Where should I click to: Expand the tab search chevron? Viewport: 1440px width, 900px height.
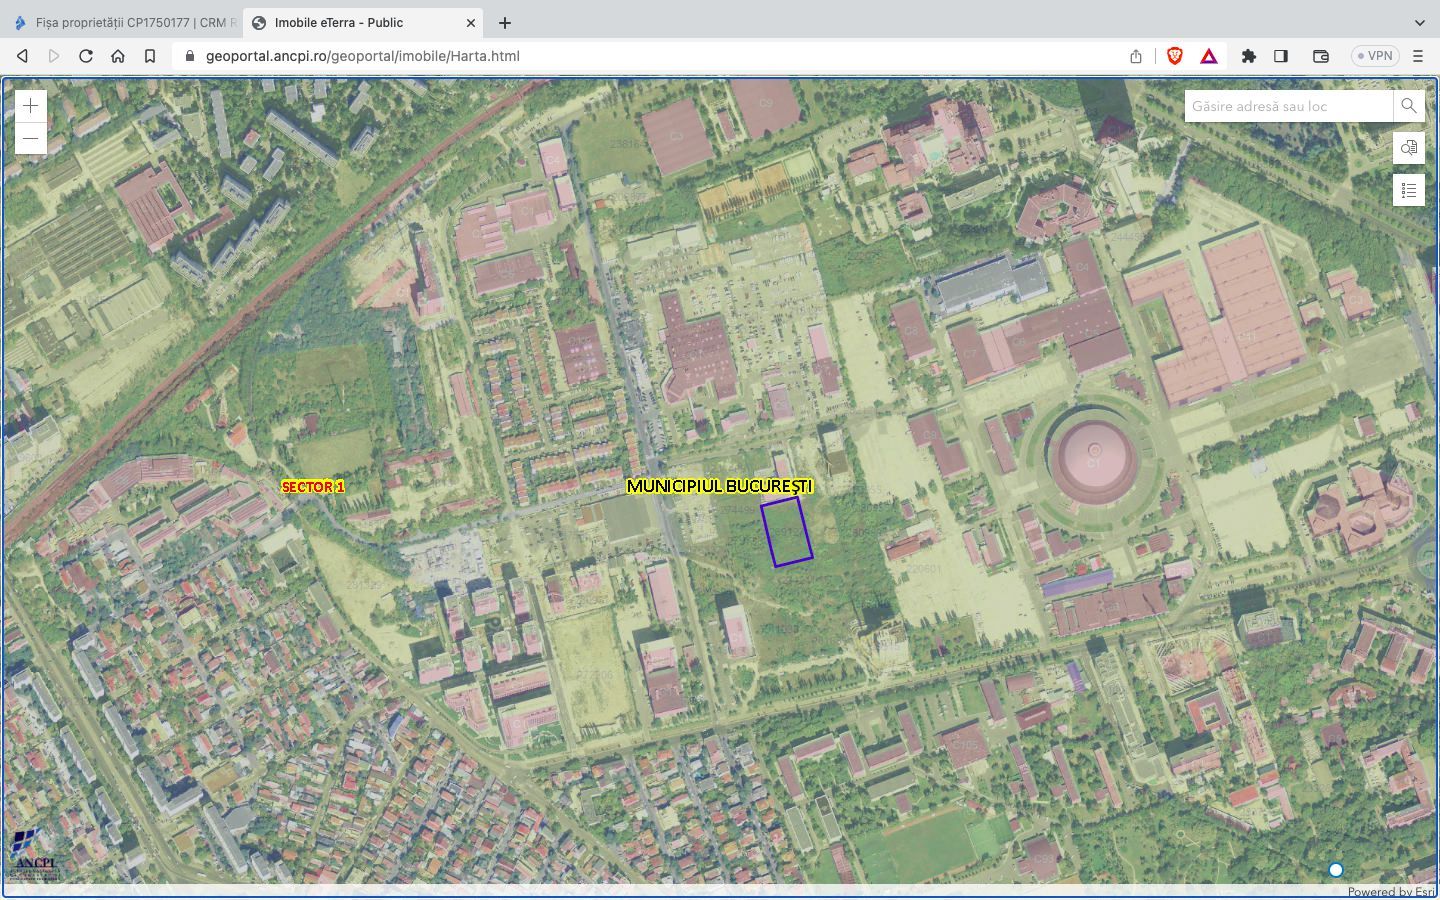click(1419, 22)
